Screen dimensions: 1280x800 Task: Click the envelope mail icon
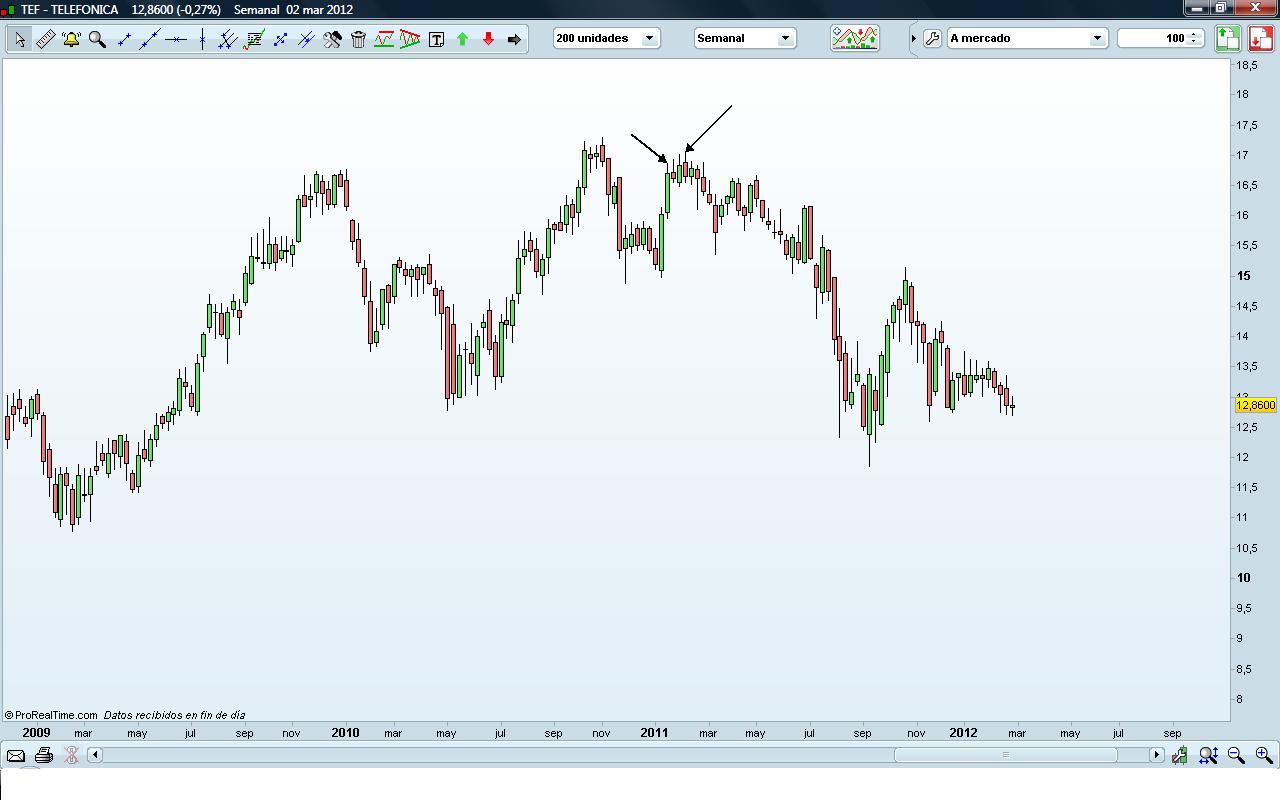pos(16,755)
